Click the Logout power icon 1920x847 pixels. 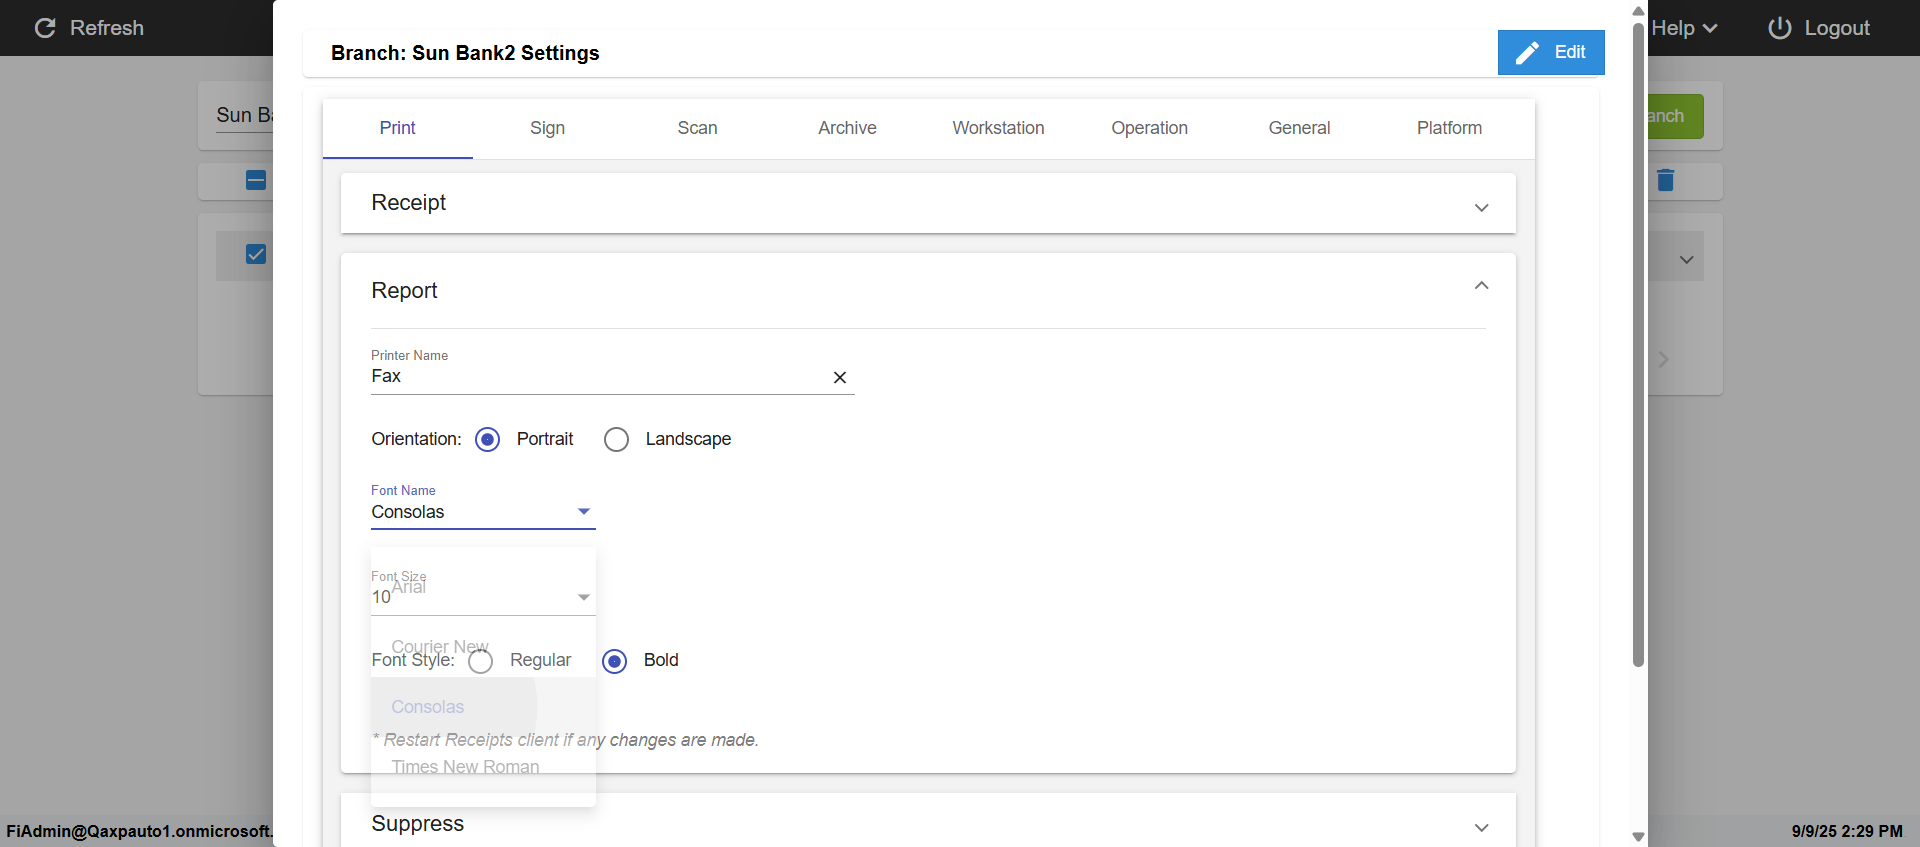point(1779,28)
